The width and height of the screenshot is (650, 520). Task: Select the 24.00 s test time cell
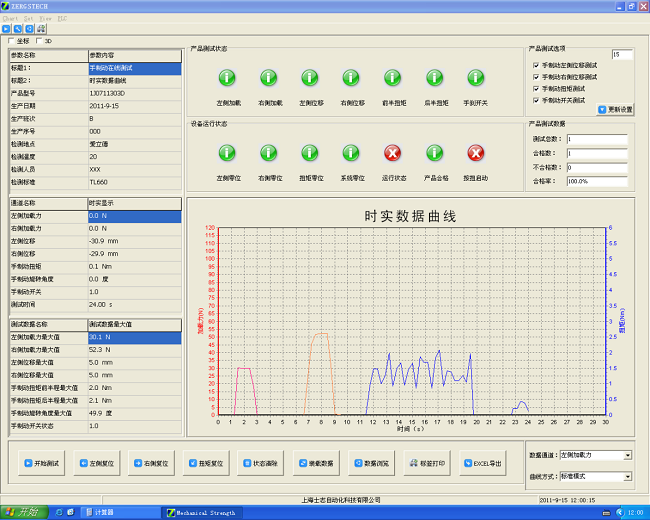coord(135,305)
